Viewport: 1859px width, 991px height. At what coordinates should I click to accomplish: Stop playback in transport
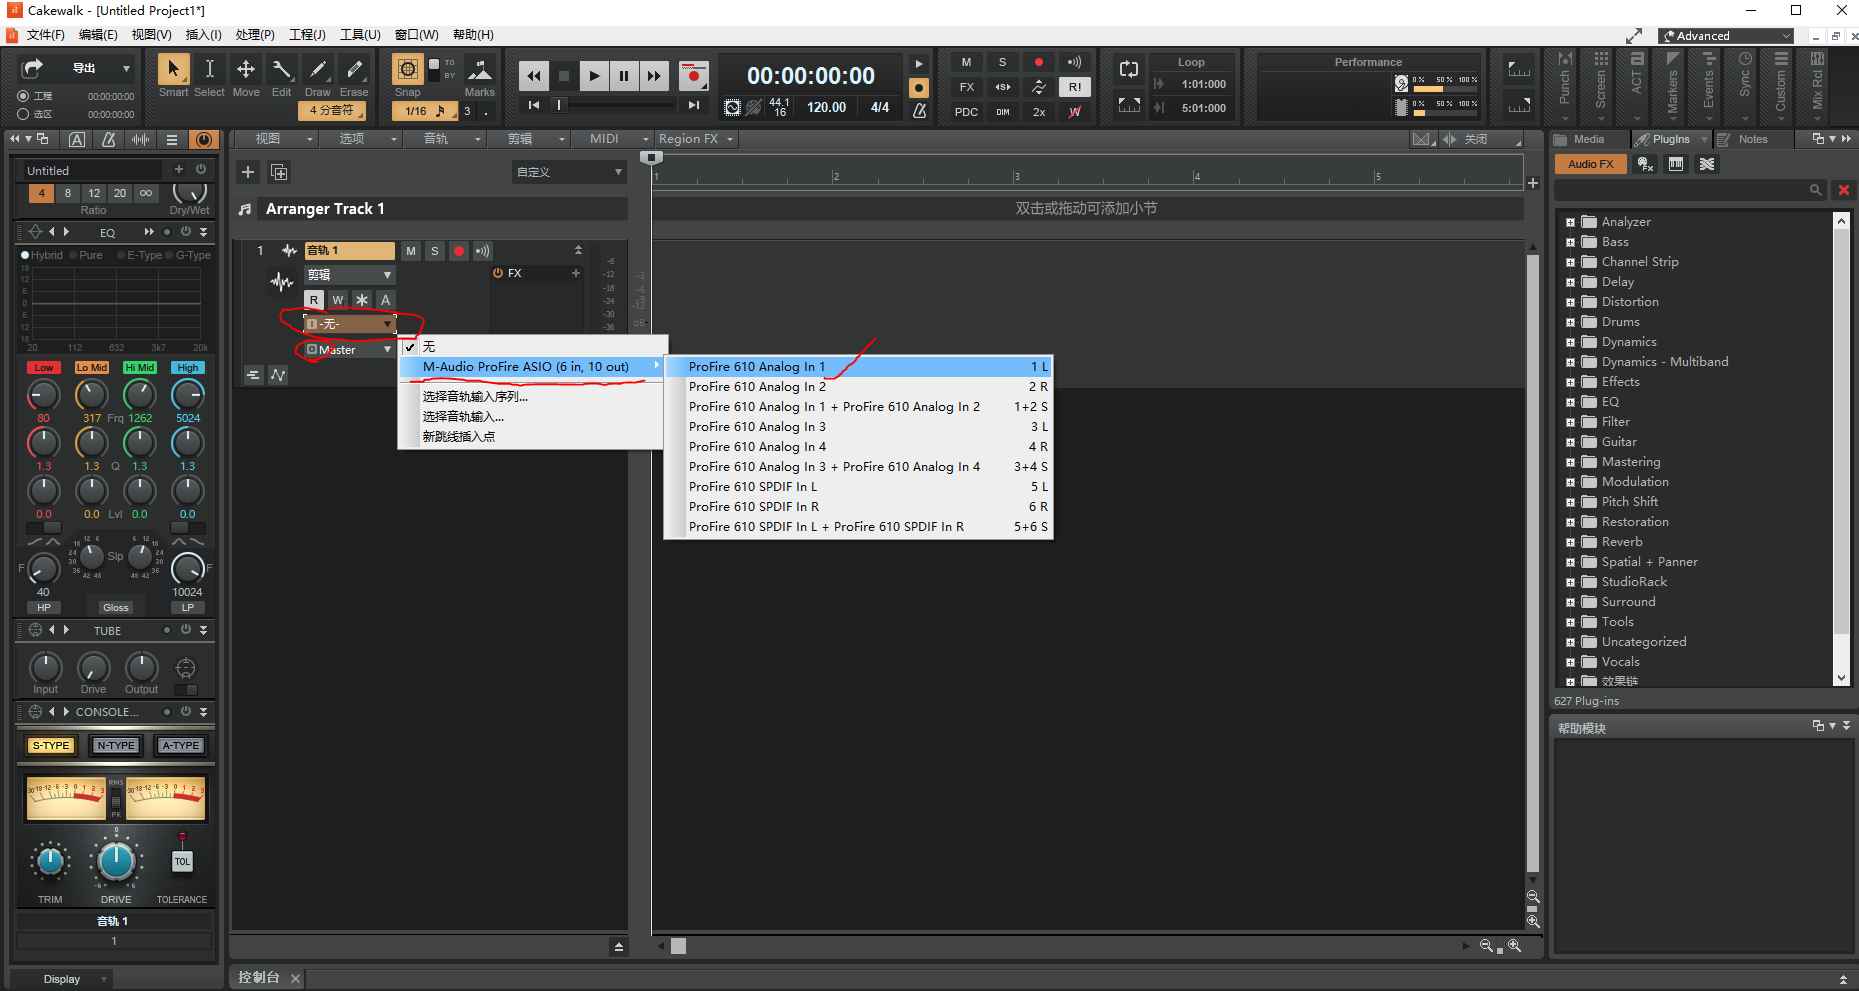[564, 75]
